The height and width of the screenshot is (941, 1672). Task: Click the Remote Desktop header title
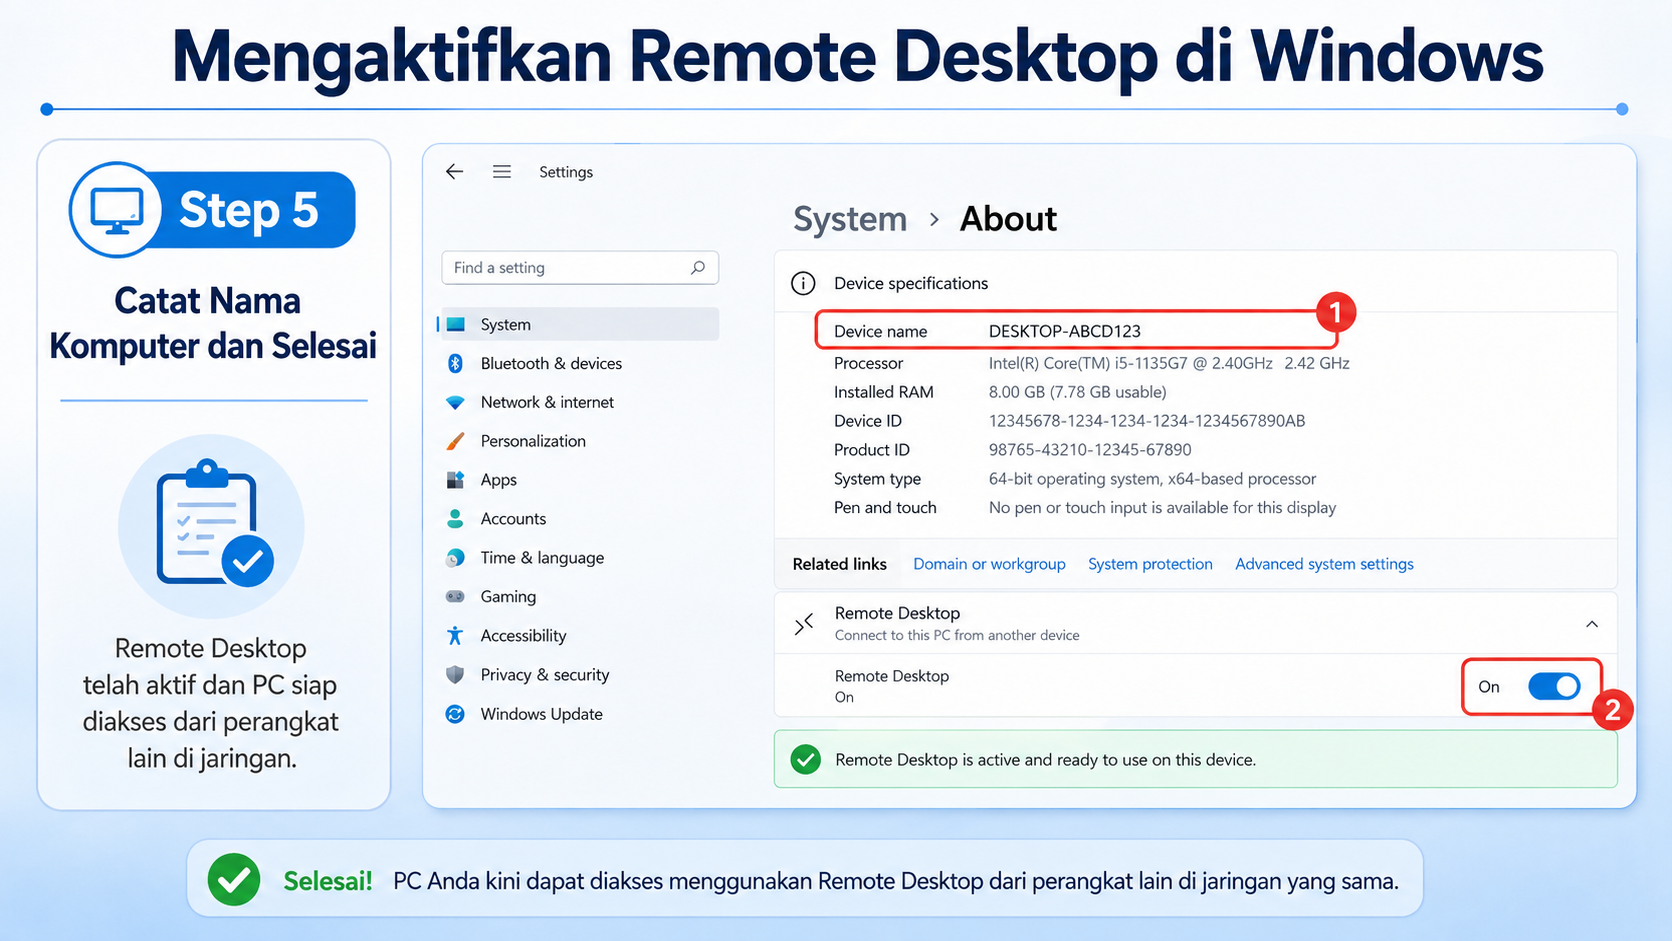click(897, 613)
